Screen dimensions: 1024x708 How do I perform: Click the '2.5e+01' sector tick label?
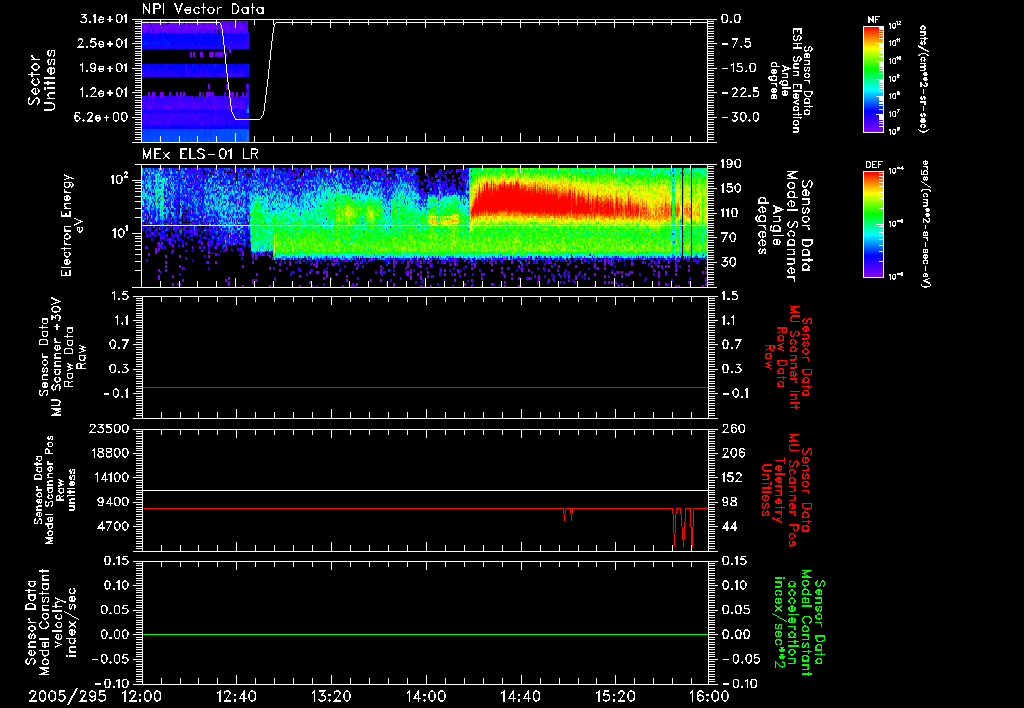(x=101, y=43)
